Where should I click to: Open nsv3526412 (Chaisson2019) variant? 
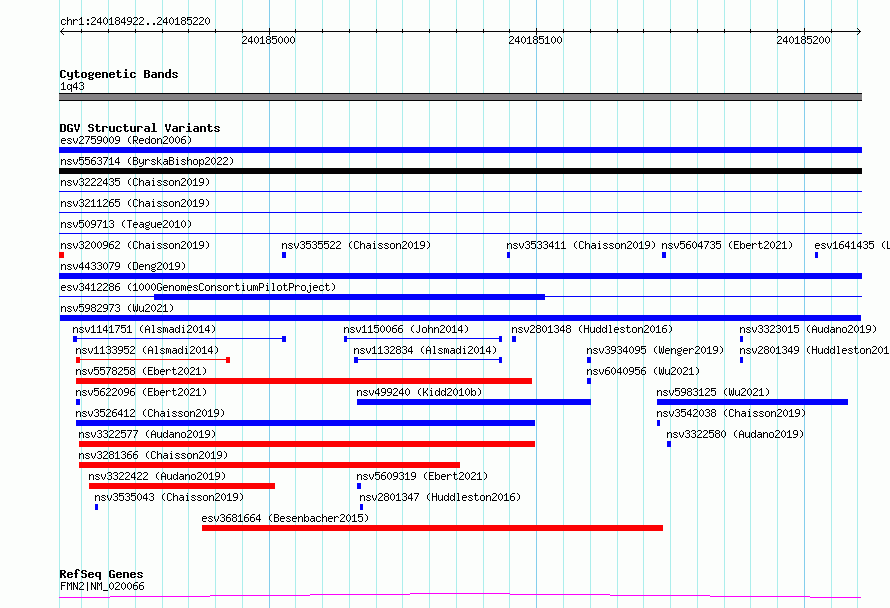(x=150, y=413)
